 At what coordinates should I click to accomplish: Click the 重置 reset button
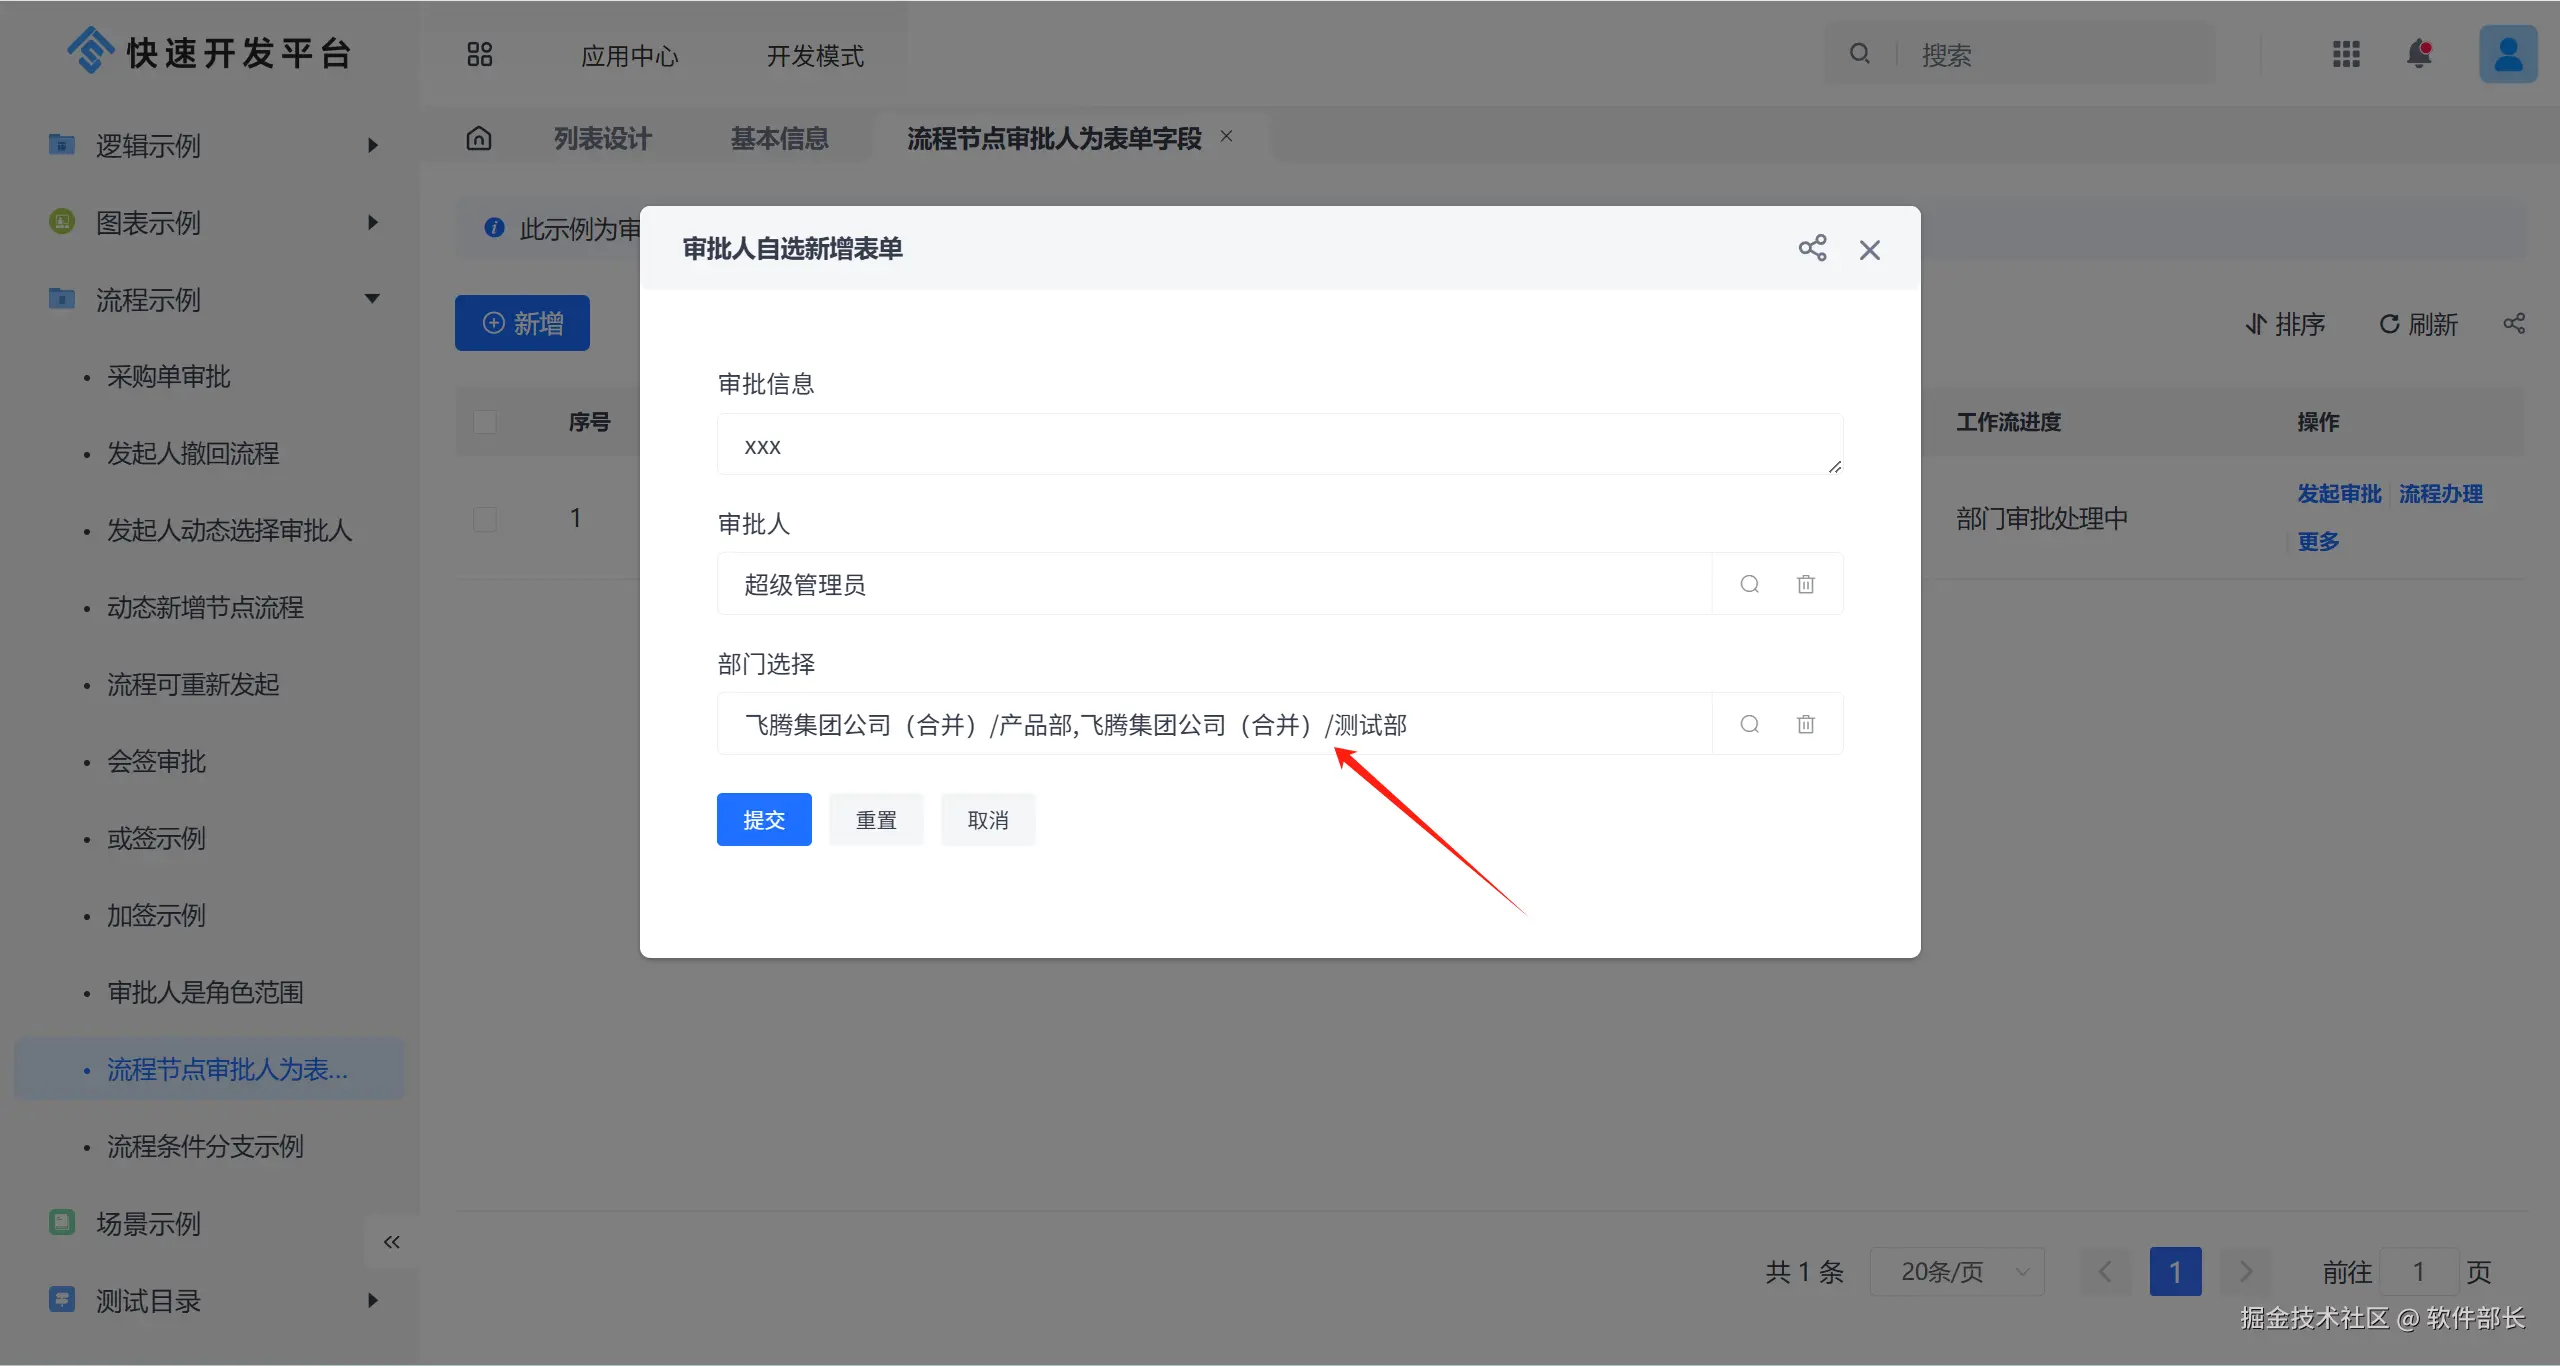876,820
